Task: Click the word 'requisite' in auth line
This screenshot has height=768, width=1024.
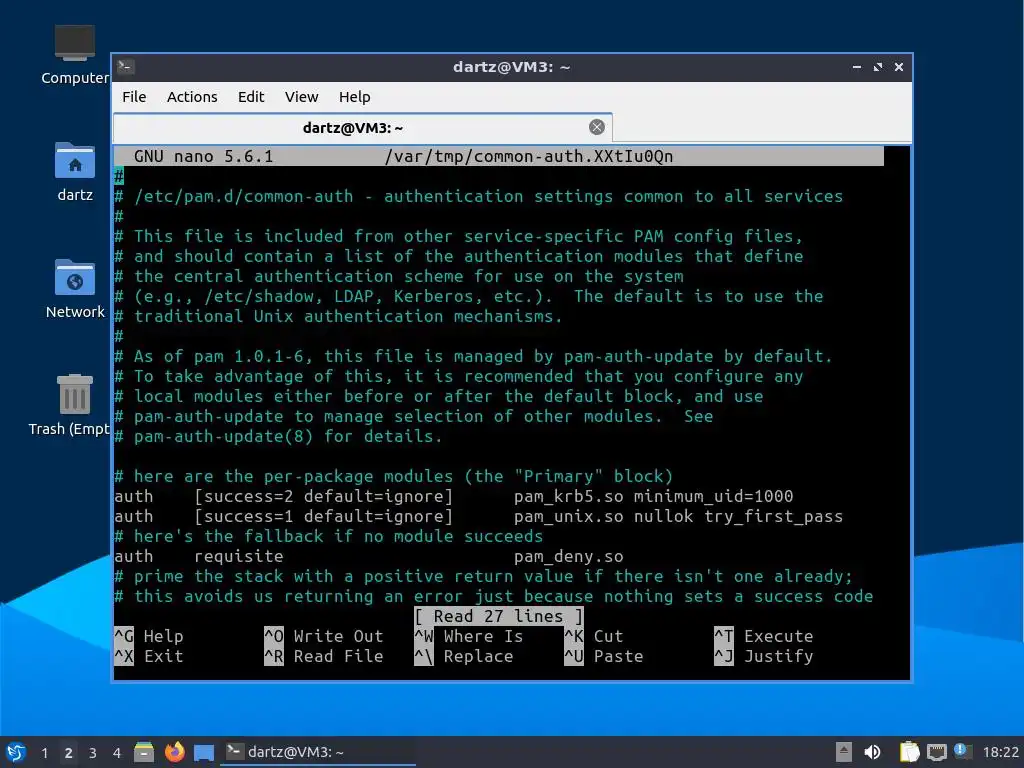Action: 238,556
